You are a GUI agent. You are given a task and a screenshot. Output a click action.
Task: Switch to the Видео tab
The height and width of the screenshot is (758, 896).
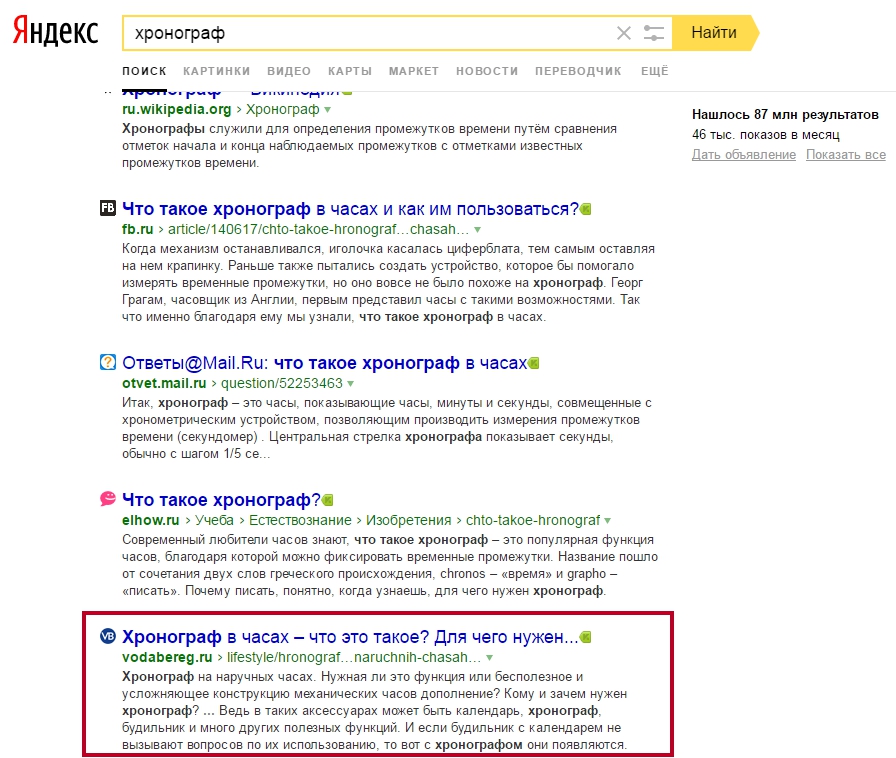289,71
